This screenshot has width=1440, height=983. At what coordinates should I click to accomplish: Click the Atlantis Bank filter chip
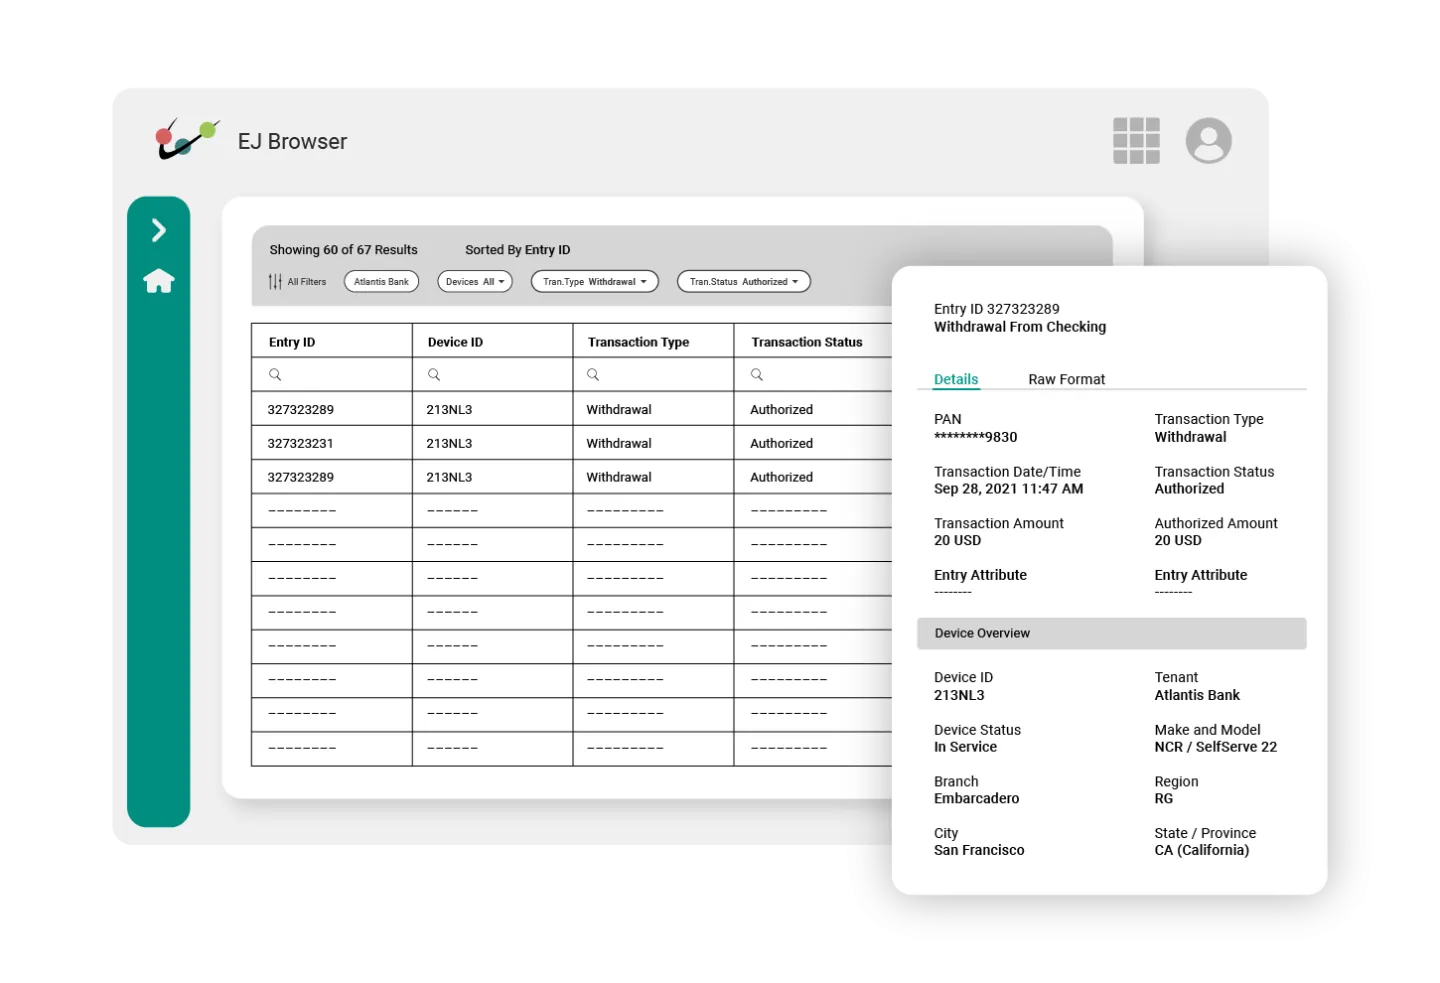(381, 282)
